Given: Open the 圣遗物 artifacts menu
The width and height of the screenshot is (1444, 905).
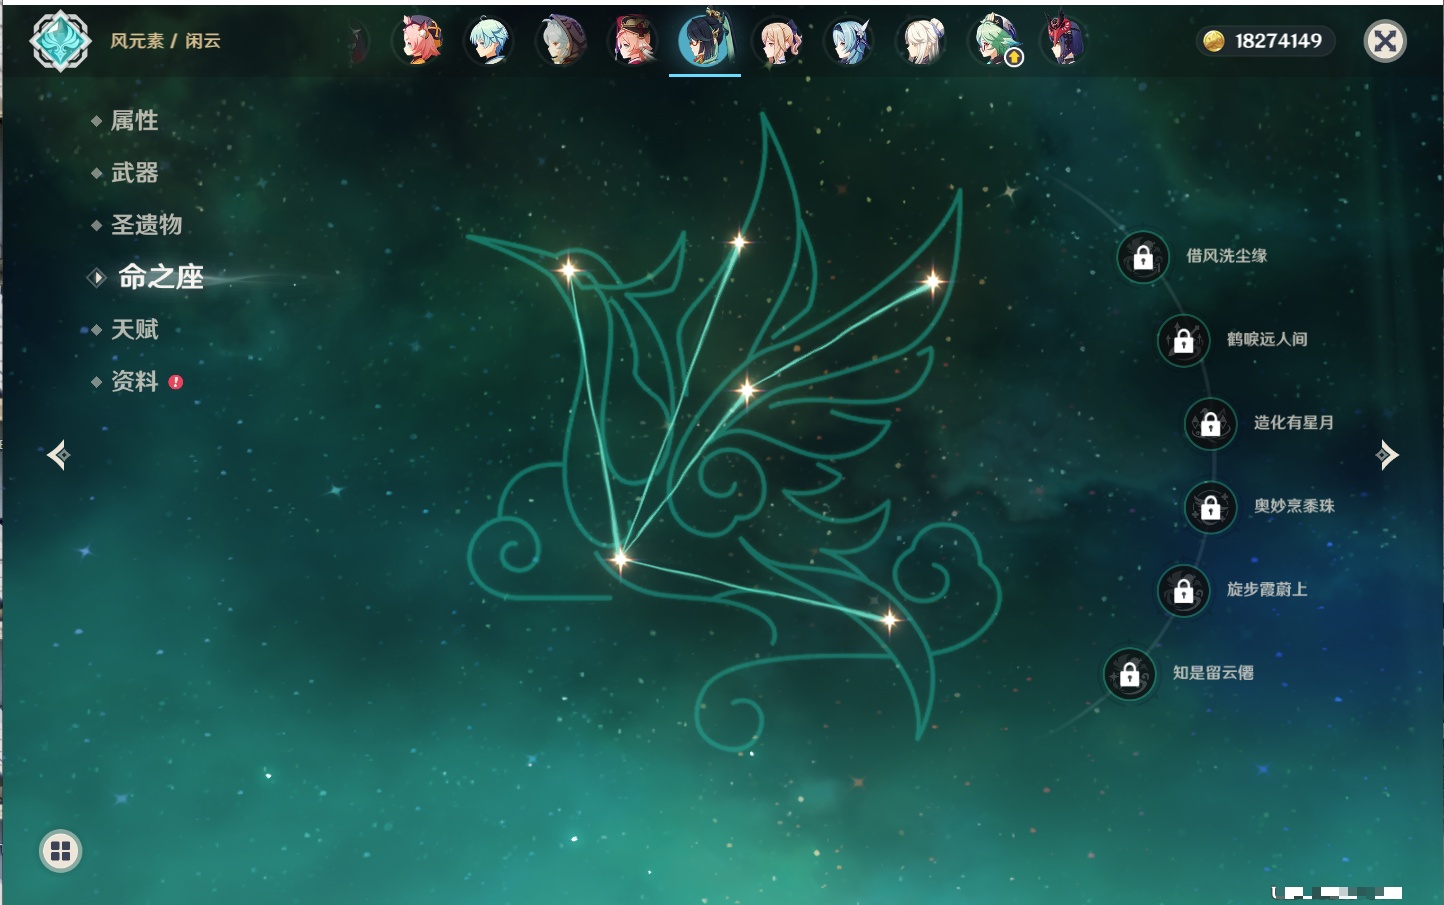Looking at the screenshot, I should pyautogui.click(x=146, y=225).
